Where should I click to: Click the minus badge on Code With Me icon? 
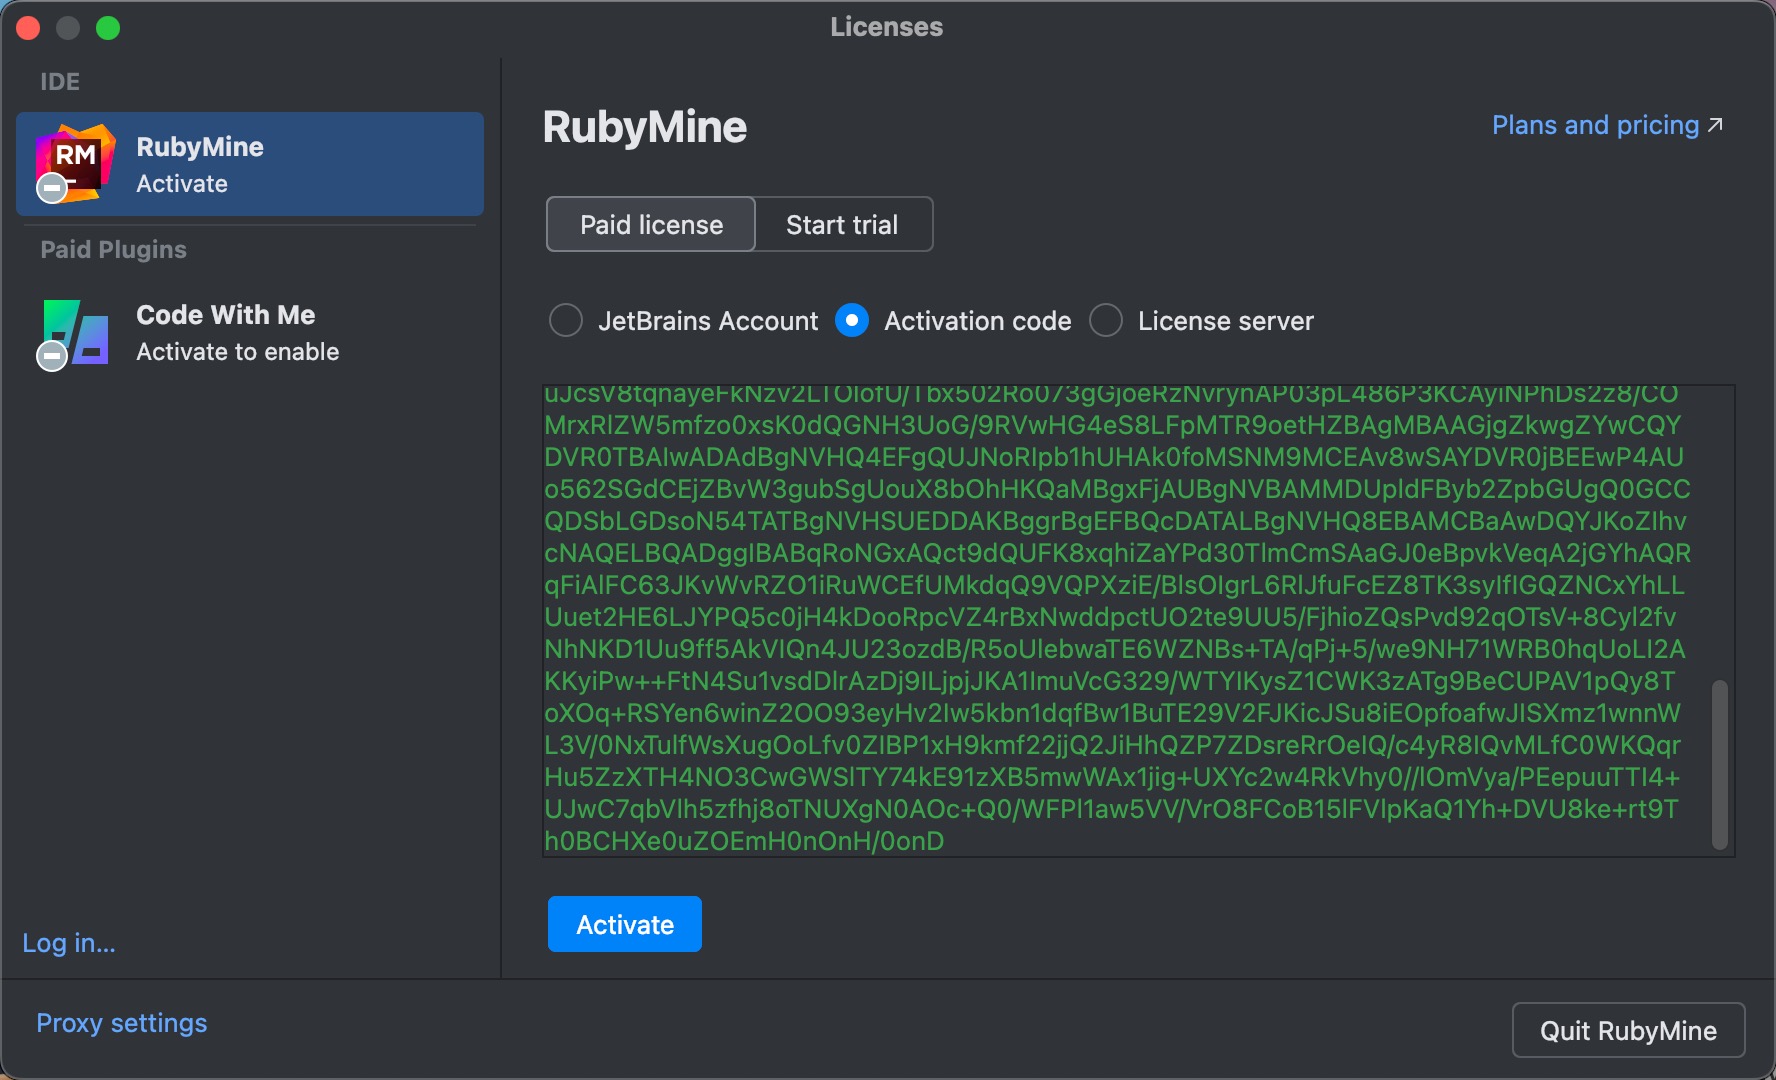[x=52, y=355]
